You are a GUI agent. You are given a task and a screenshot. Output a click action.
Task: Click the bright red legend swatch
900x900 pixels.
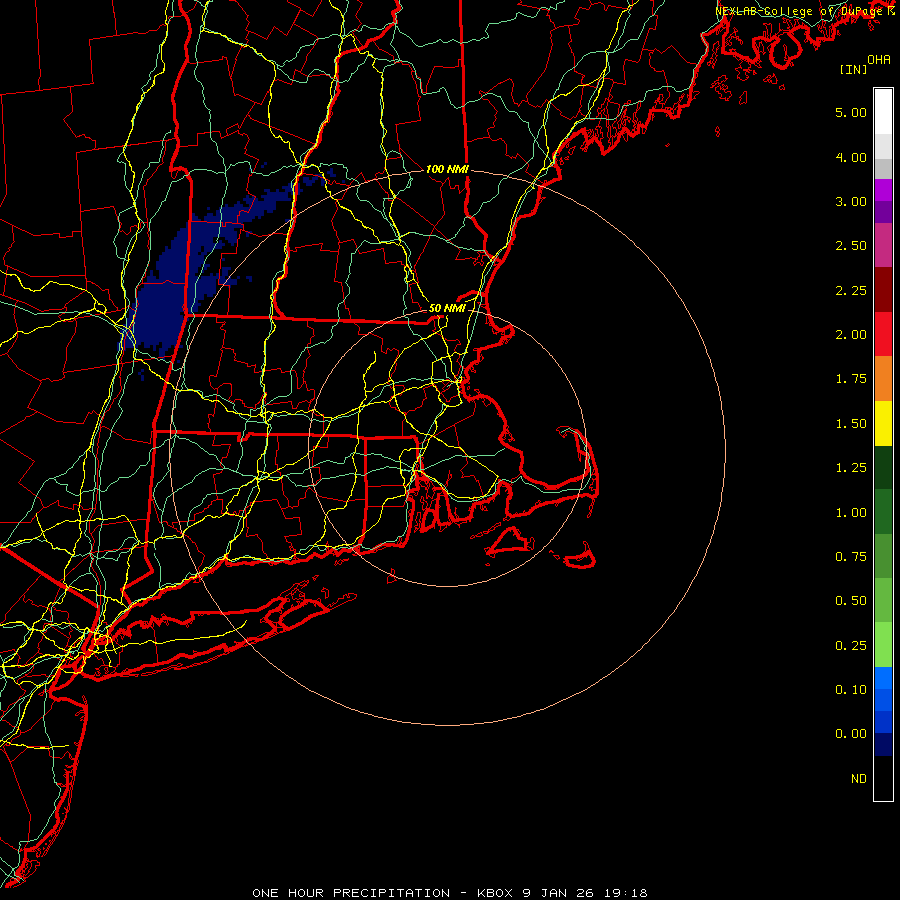(883, 334)
